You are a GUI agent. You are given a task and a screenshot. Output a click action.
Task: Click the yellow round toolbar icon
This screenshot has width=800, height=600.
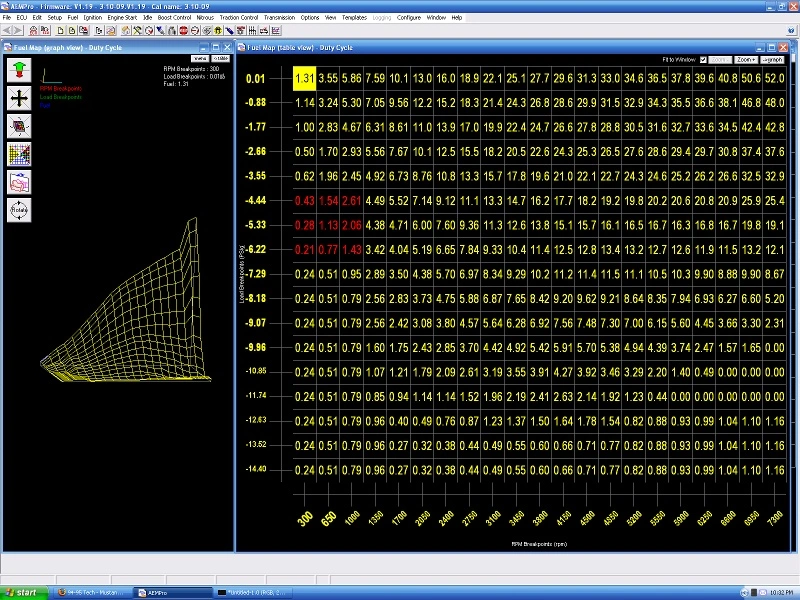tap(218, 31)
